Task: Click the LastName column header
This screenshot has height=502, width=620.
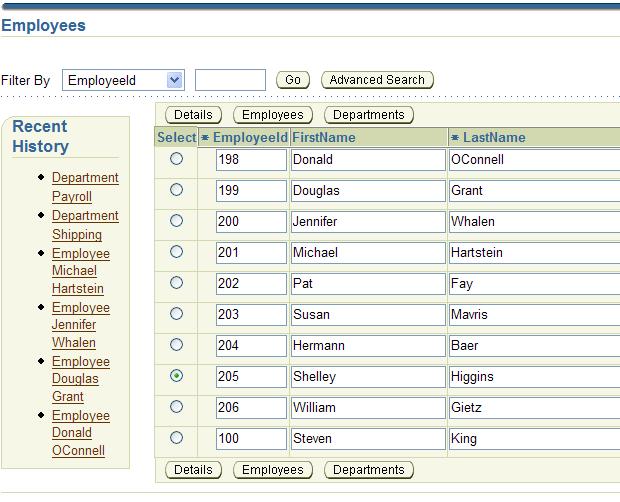Action: point(494,138)
